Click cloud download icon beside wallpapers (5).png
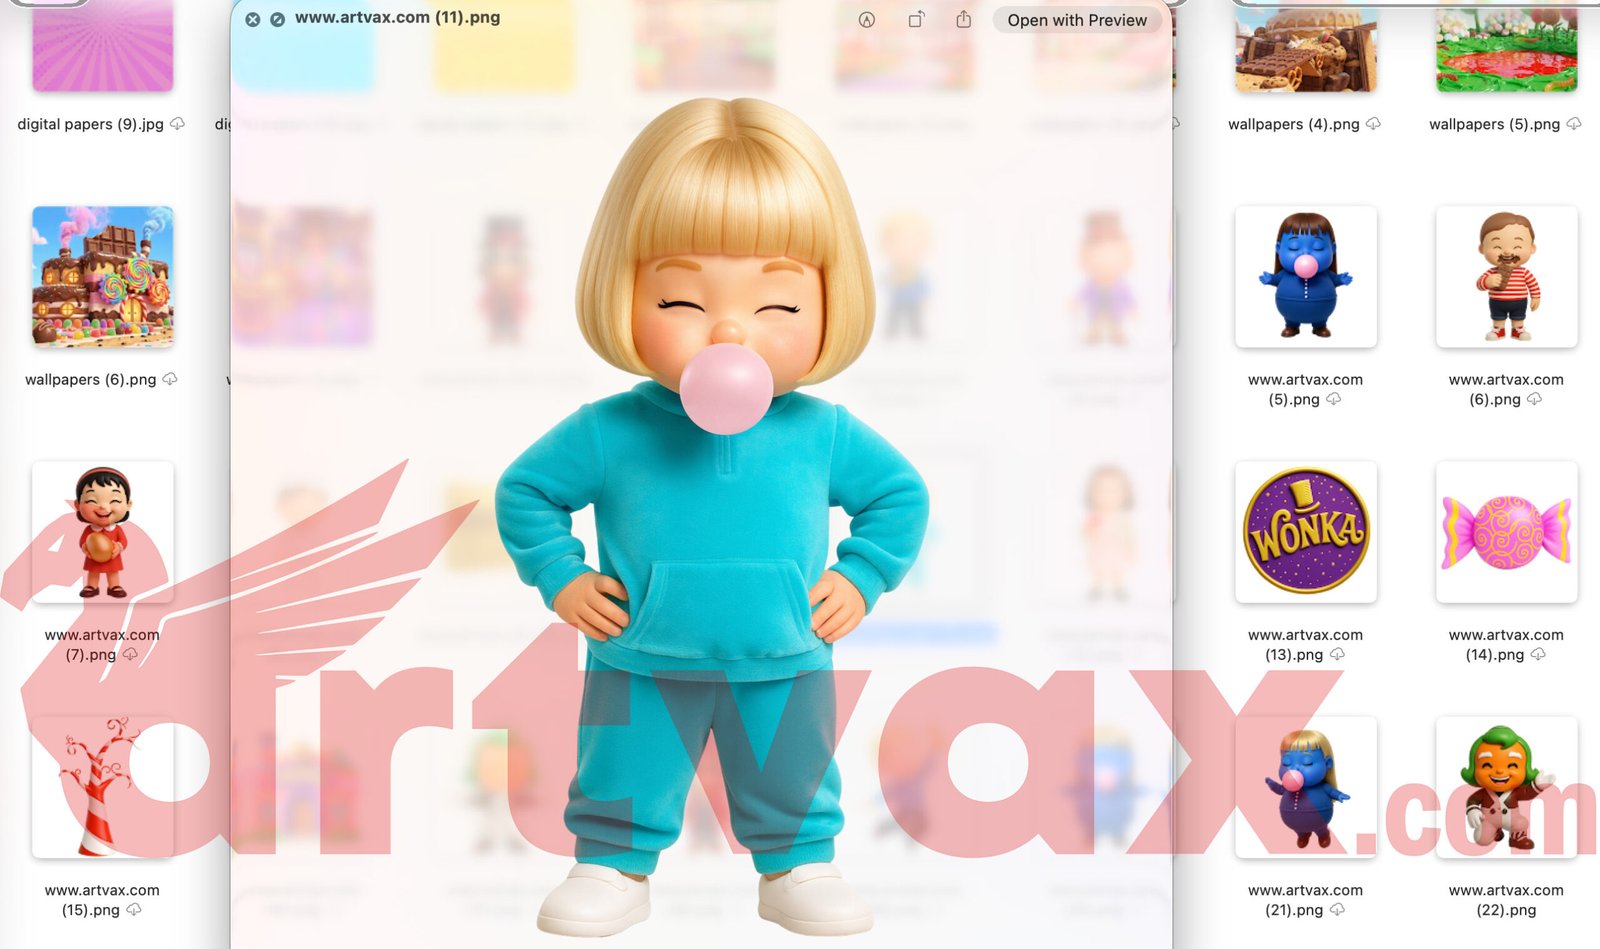Image resolution: width=1600 pixels, height=949 pixels. coord(1574,124)
